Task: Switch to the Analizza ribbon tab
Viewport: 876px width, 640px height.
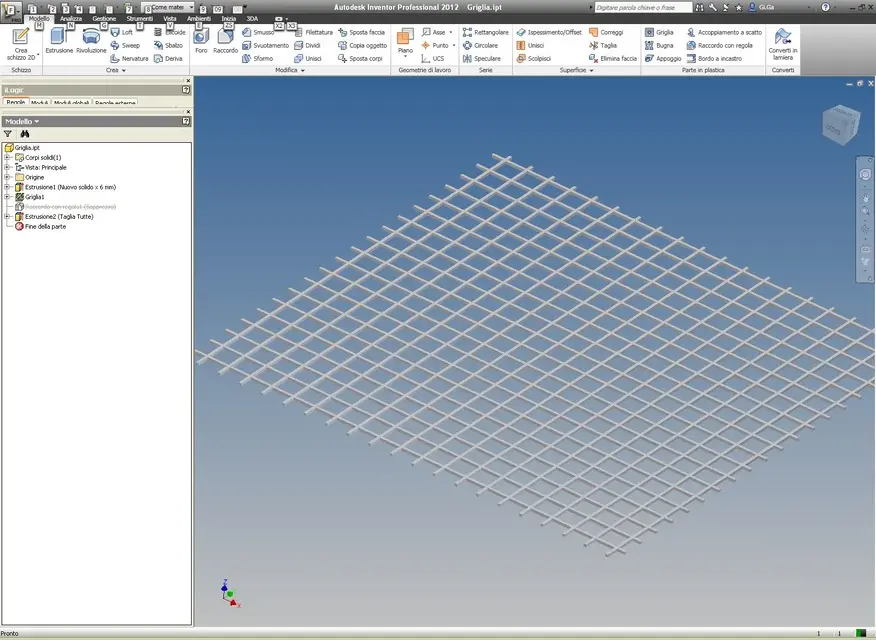Action: (71, 18)
